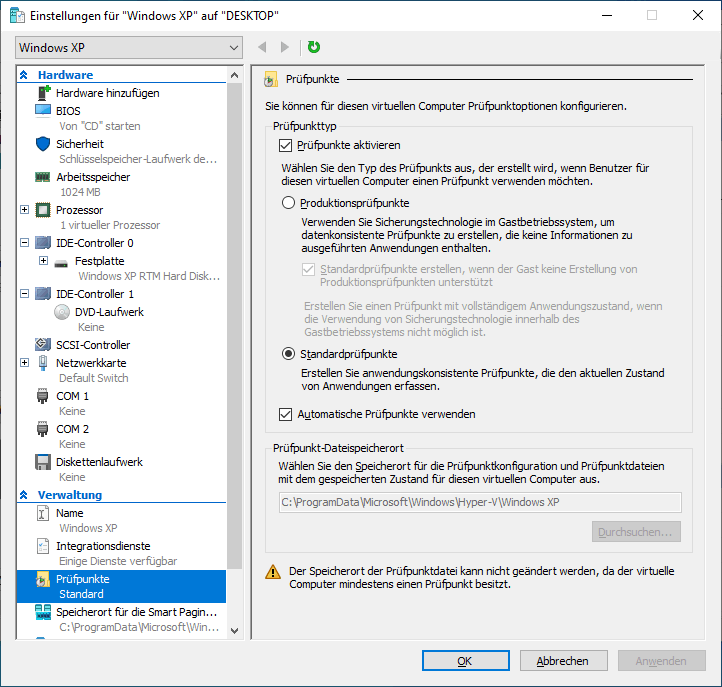The image size is (722, 687).
Task: Collapse the IDE-Controller 1 node
Action: tap(24, 294)
